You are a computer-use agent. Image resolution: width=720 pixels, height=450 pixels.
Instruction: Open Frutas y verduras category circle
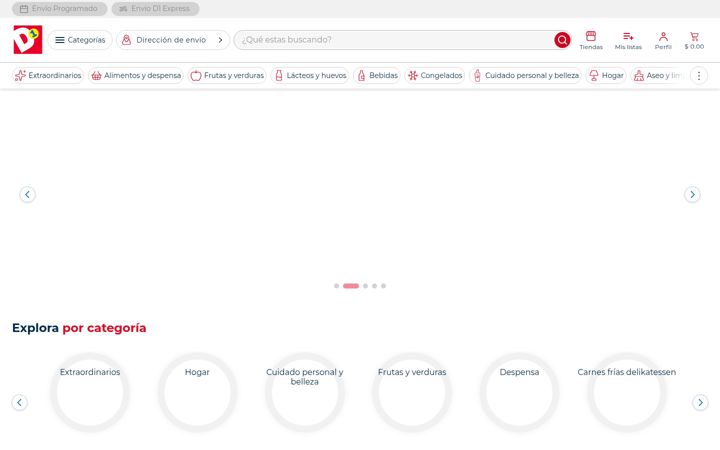(412, 393)
